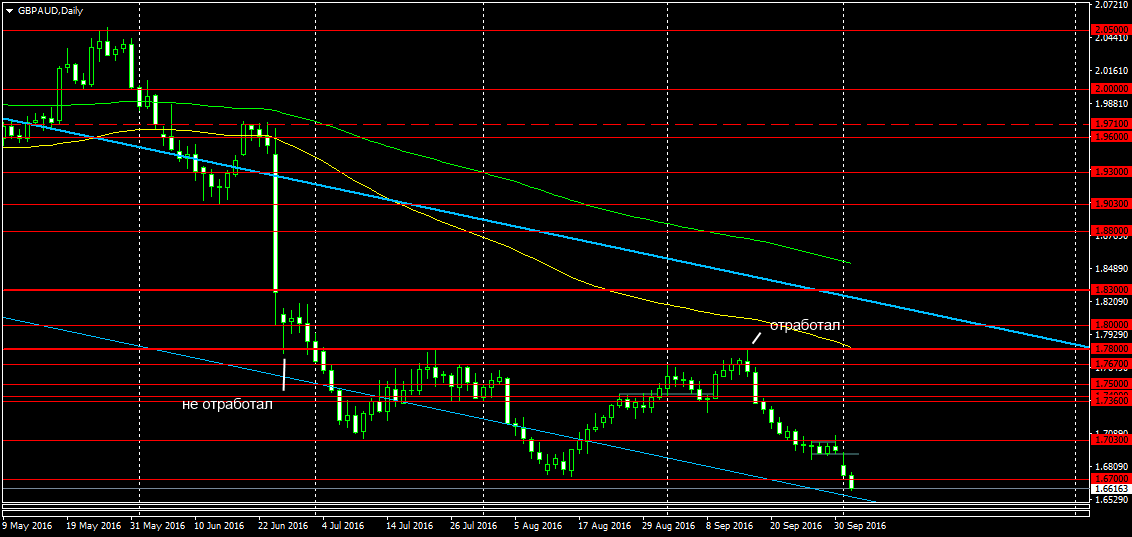Click the 17 Aug 2016 date label
The height and width of the screenshot is (537, 1132).
pyautogui.click(x=604, y=526)
